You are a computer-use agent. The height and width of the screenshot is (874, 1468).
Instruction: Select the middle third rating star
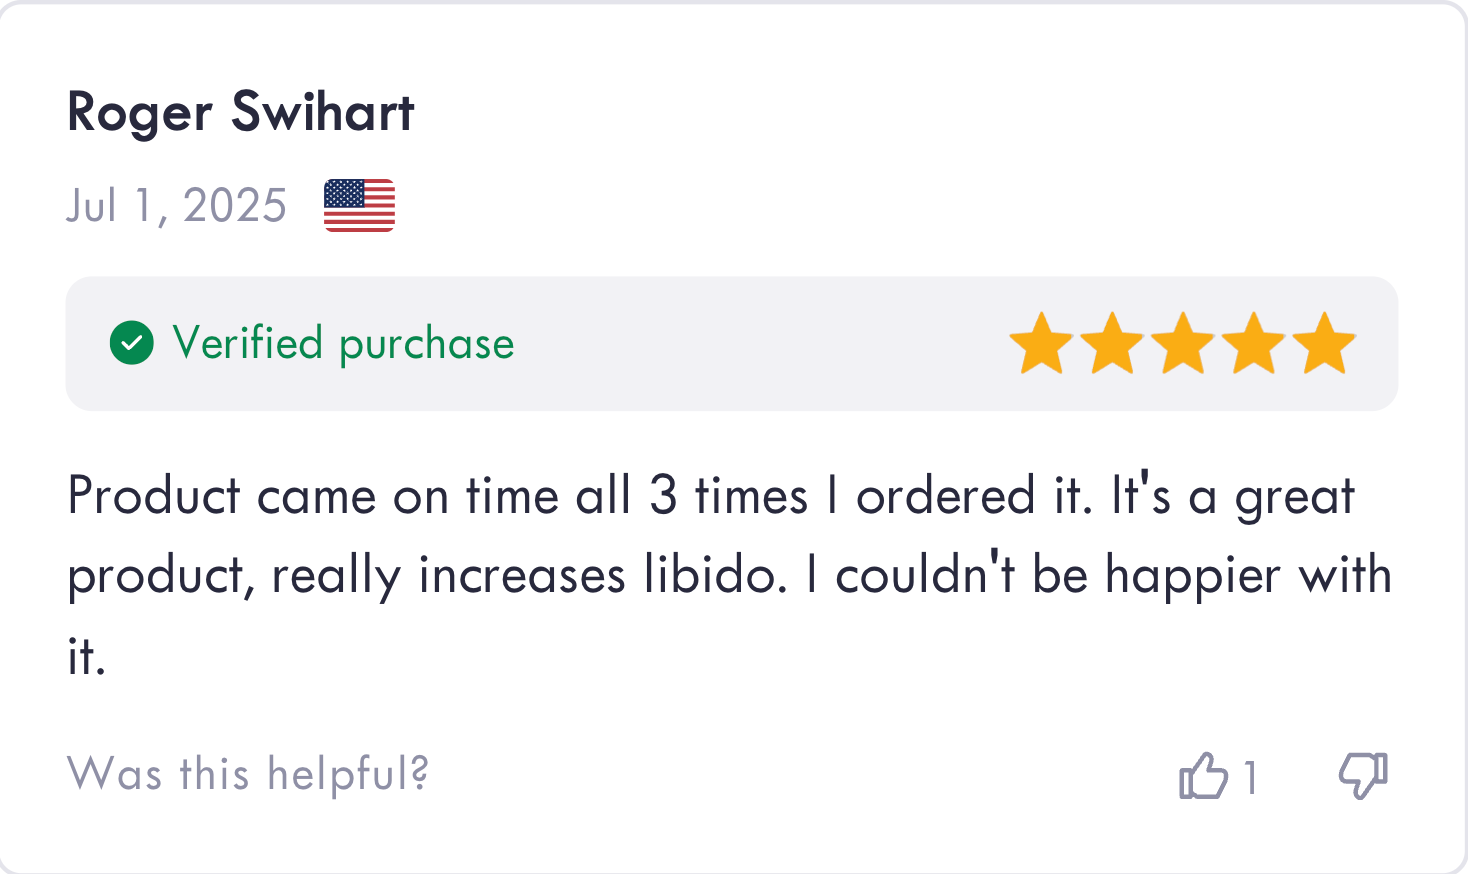[x=1183, y=344]
